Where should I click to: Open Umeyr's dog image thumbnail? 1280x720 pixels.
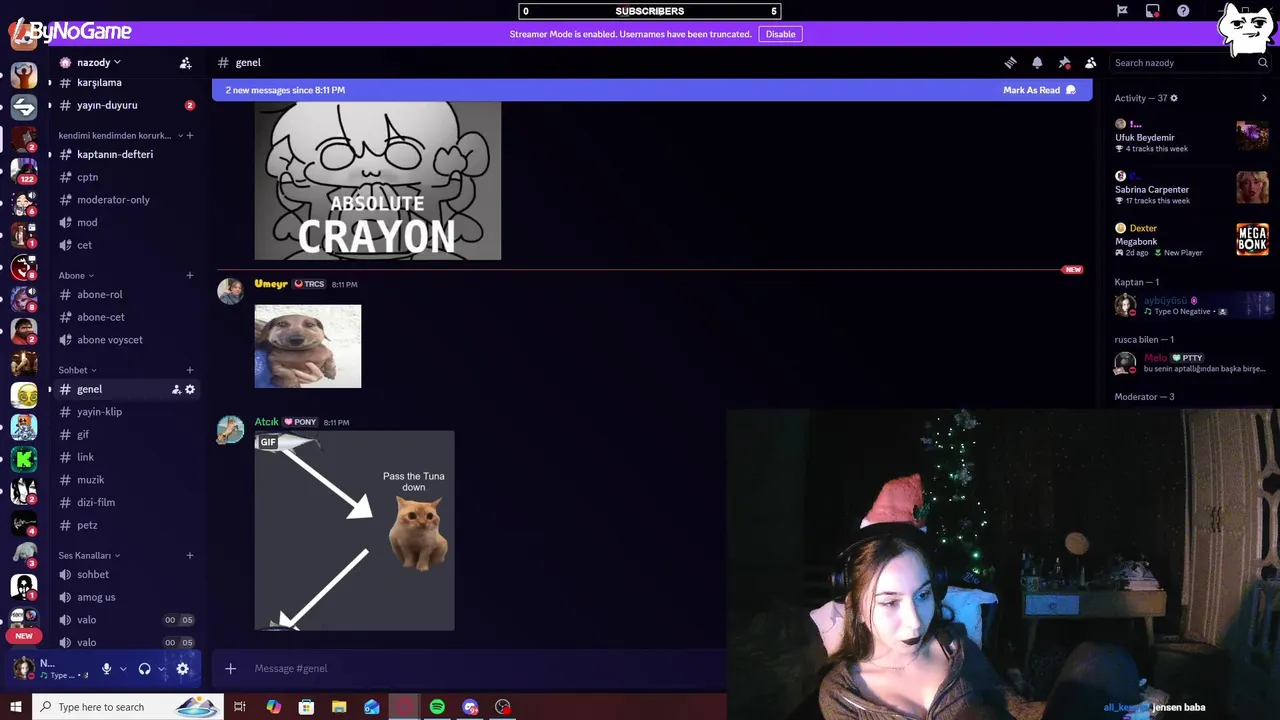[x=308, y=346]
